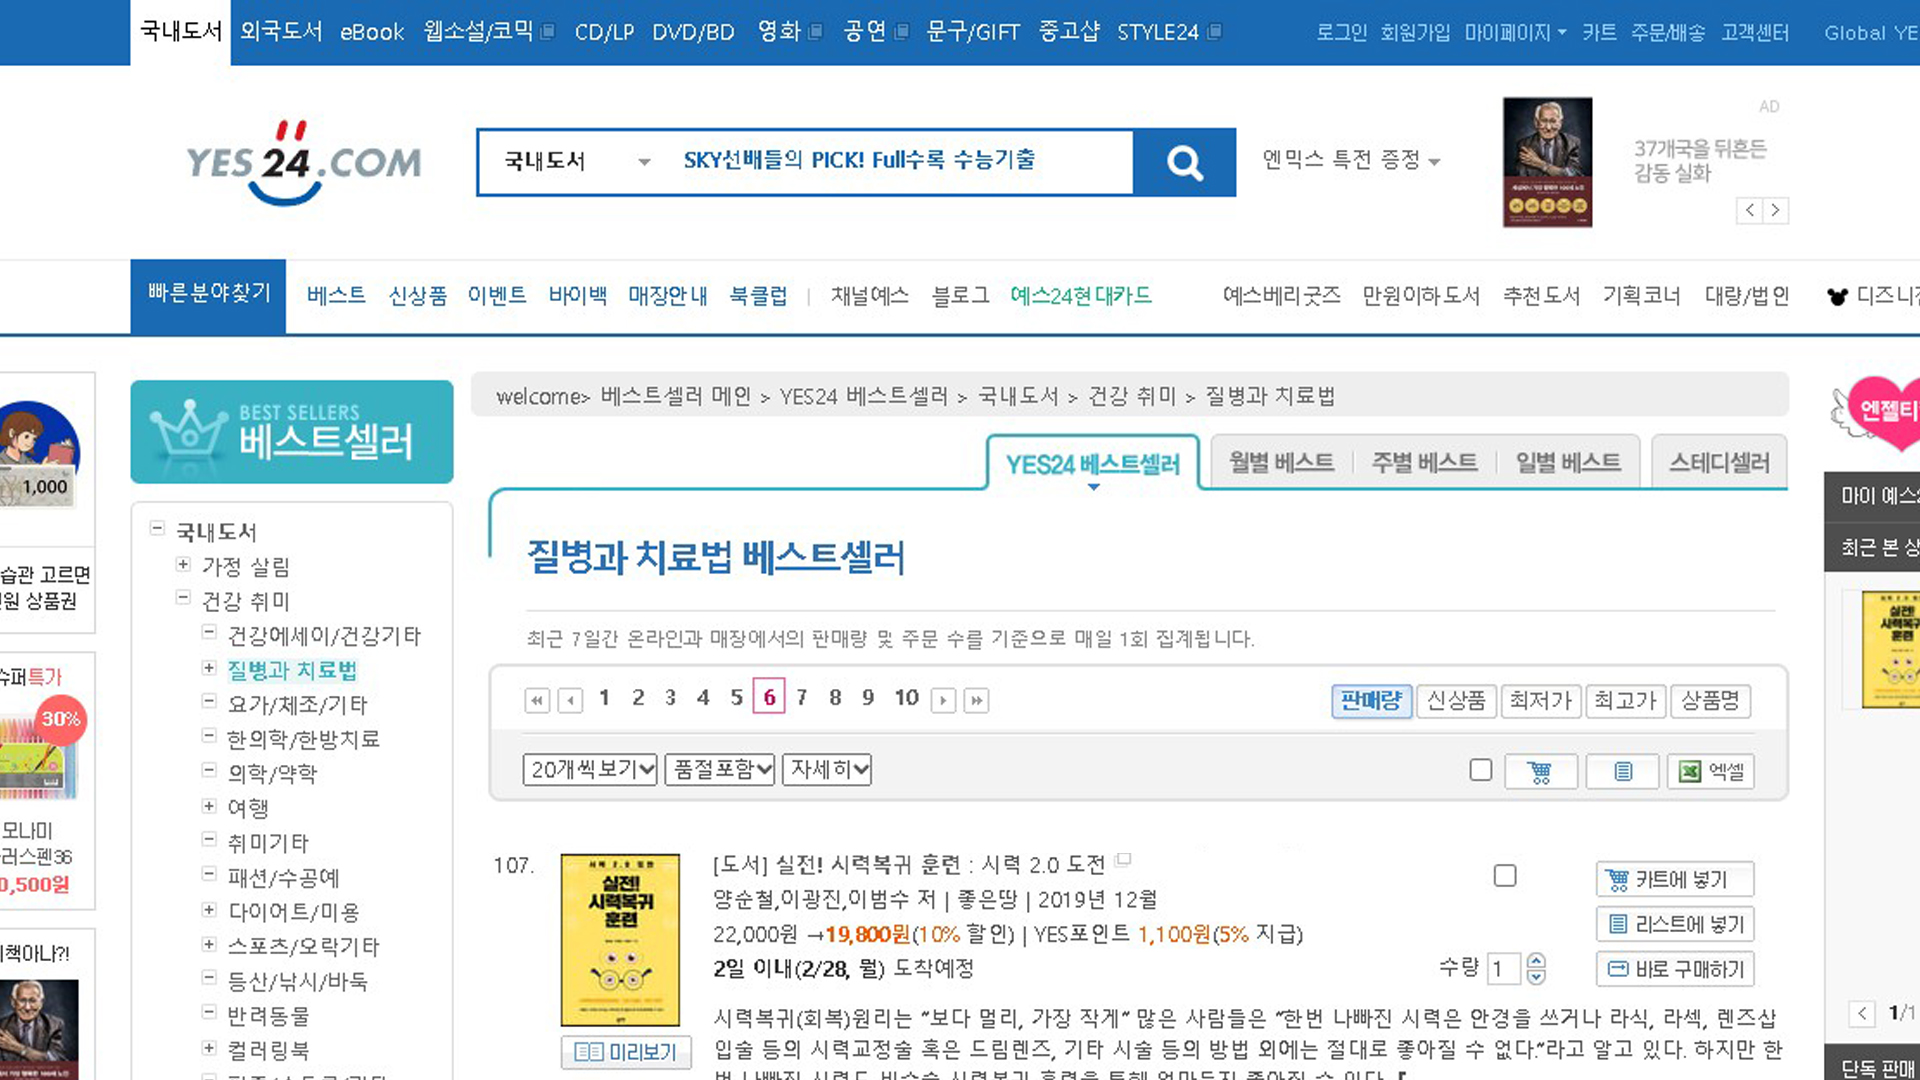Check the checkbox for book 107
This screenshot has width=1920, height=1080.
tap(1504, 876)
